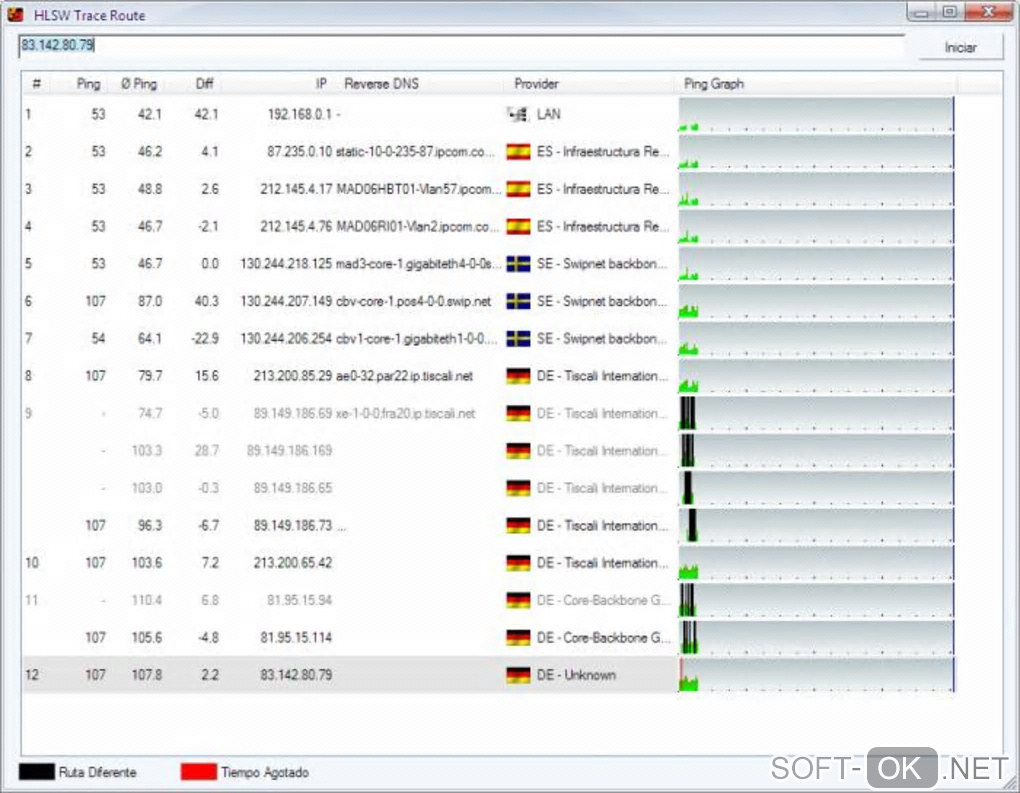Click the IP column header
Screen dimensions: 1020x793
(x=321, y=84)
